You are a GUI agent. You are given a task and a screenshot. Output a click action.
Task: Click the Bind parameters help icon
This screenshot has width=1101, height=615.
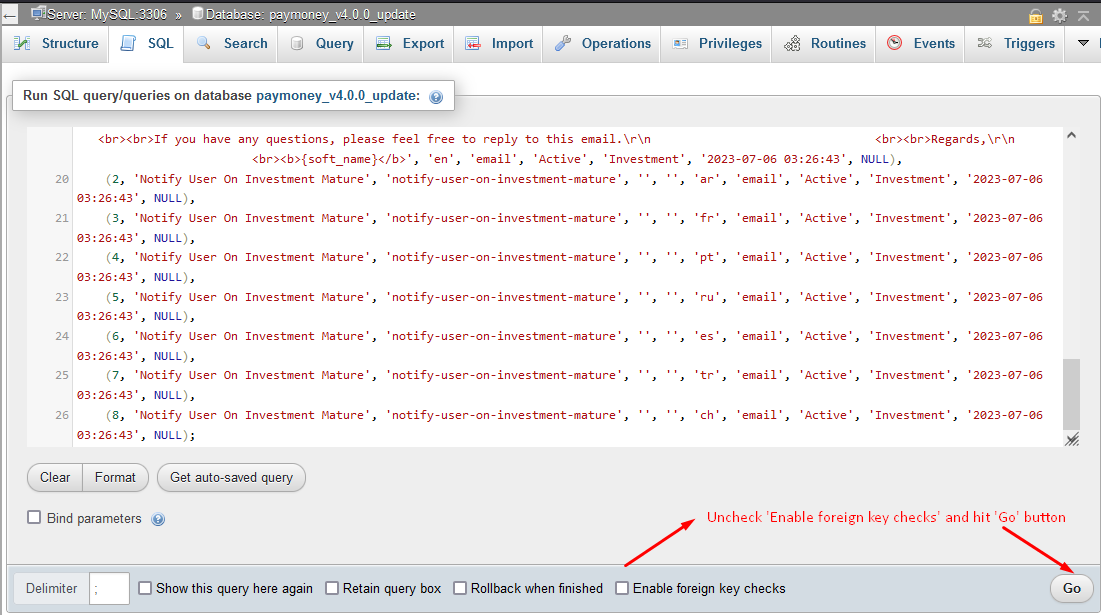158,519
